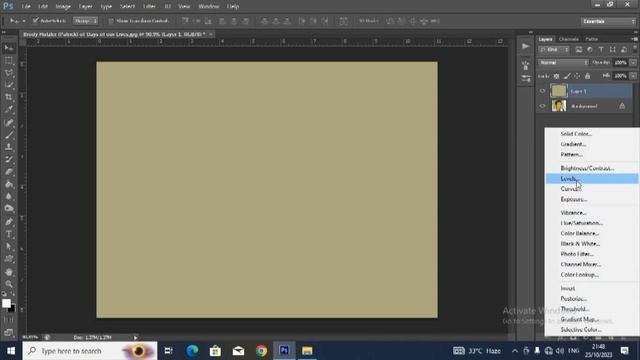
Task: Open the tool preset picker arrow
Action: point(24,21)
